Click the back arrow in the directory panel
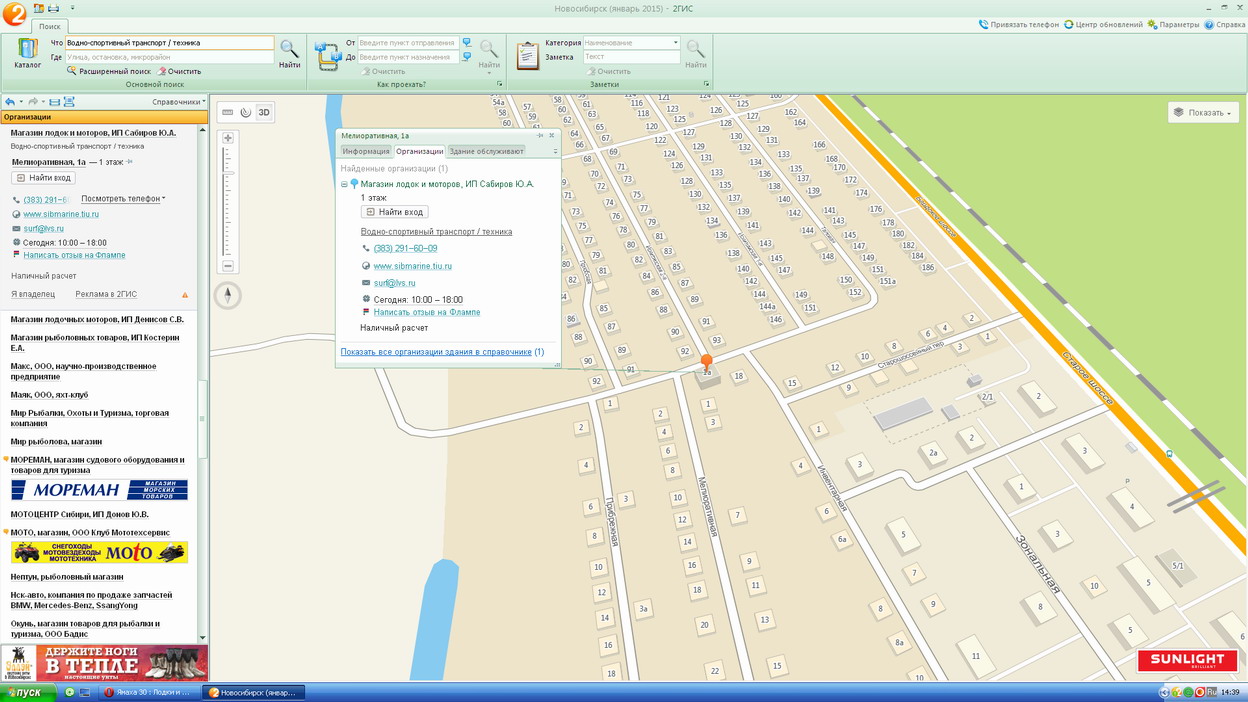The width and height of the screenshot is (1248, 702). [10, 102]
